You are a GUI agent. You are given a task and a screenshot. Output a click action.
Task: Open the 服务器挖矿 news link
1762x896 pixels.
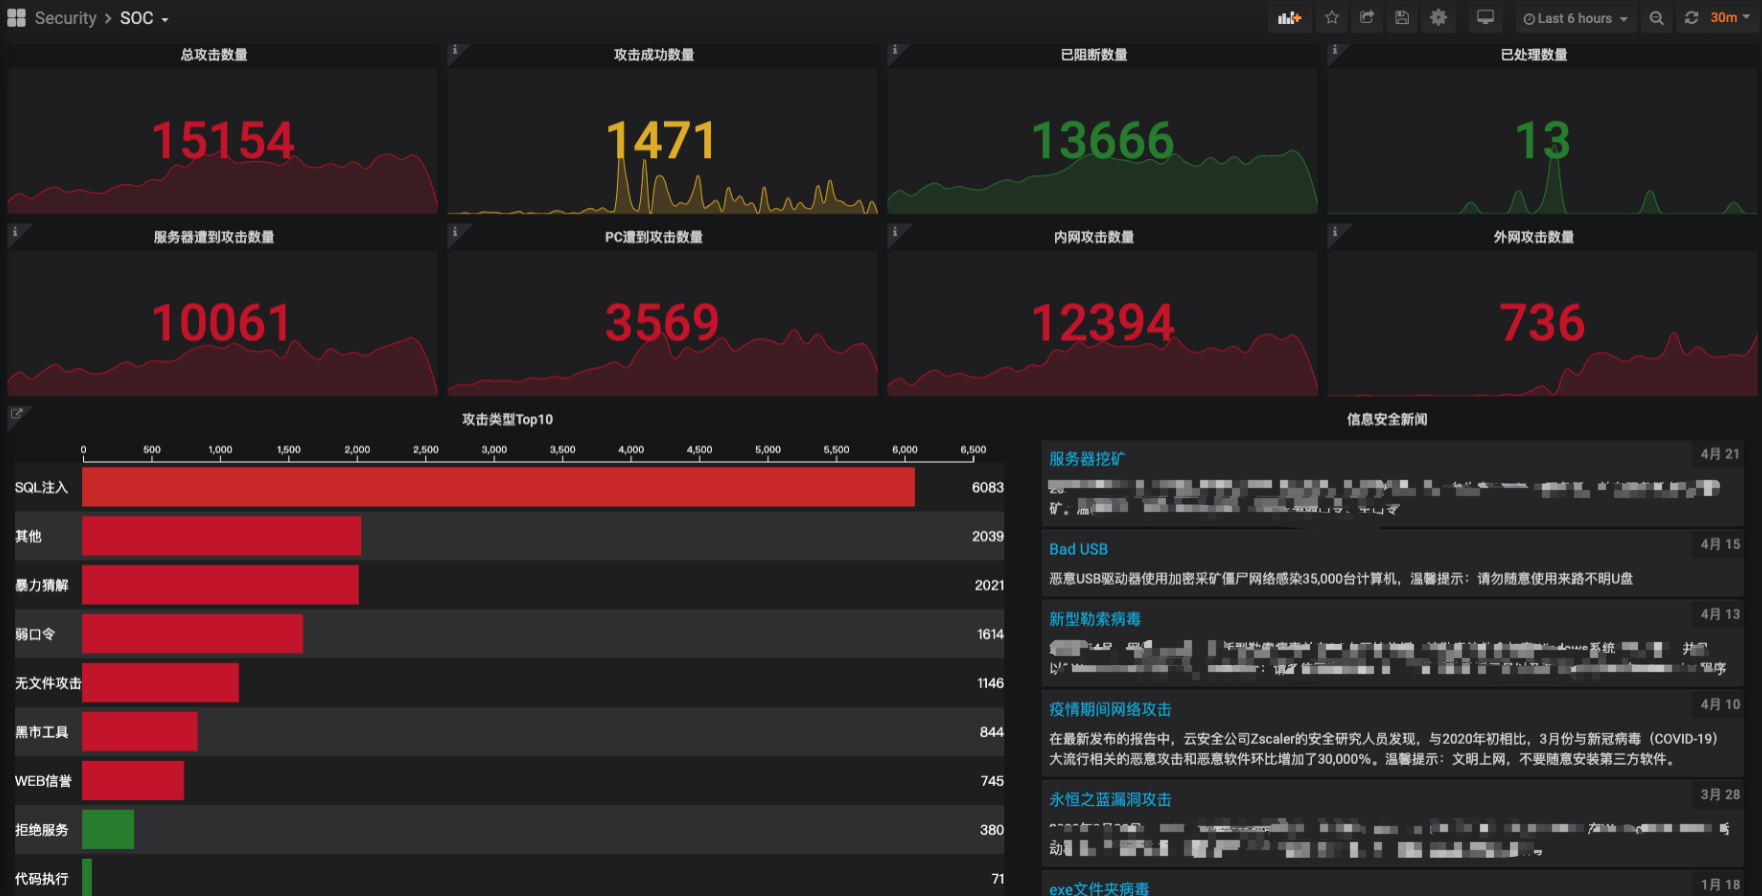point(1087,459)
